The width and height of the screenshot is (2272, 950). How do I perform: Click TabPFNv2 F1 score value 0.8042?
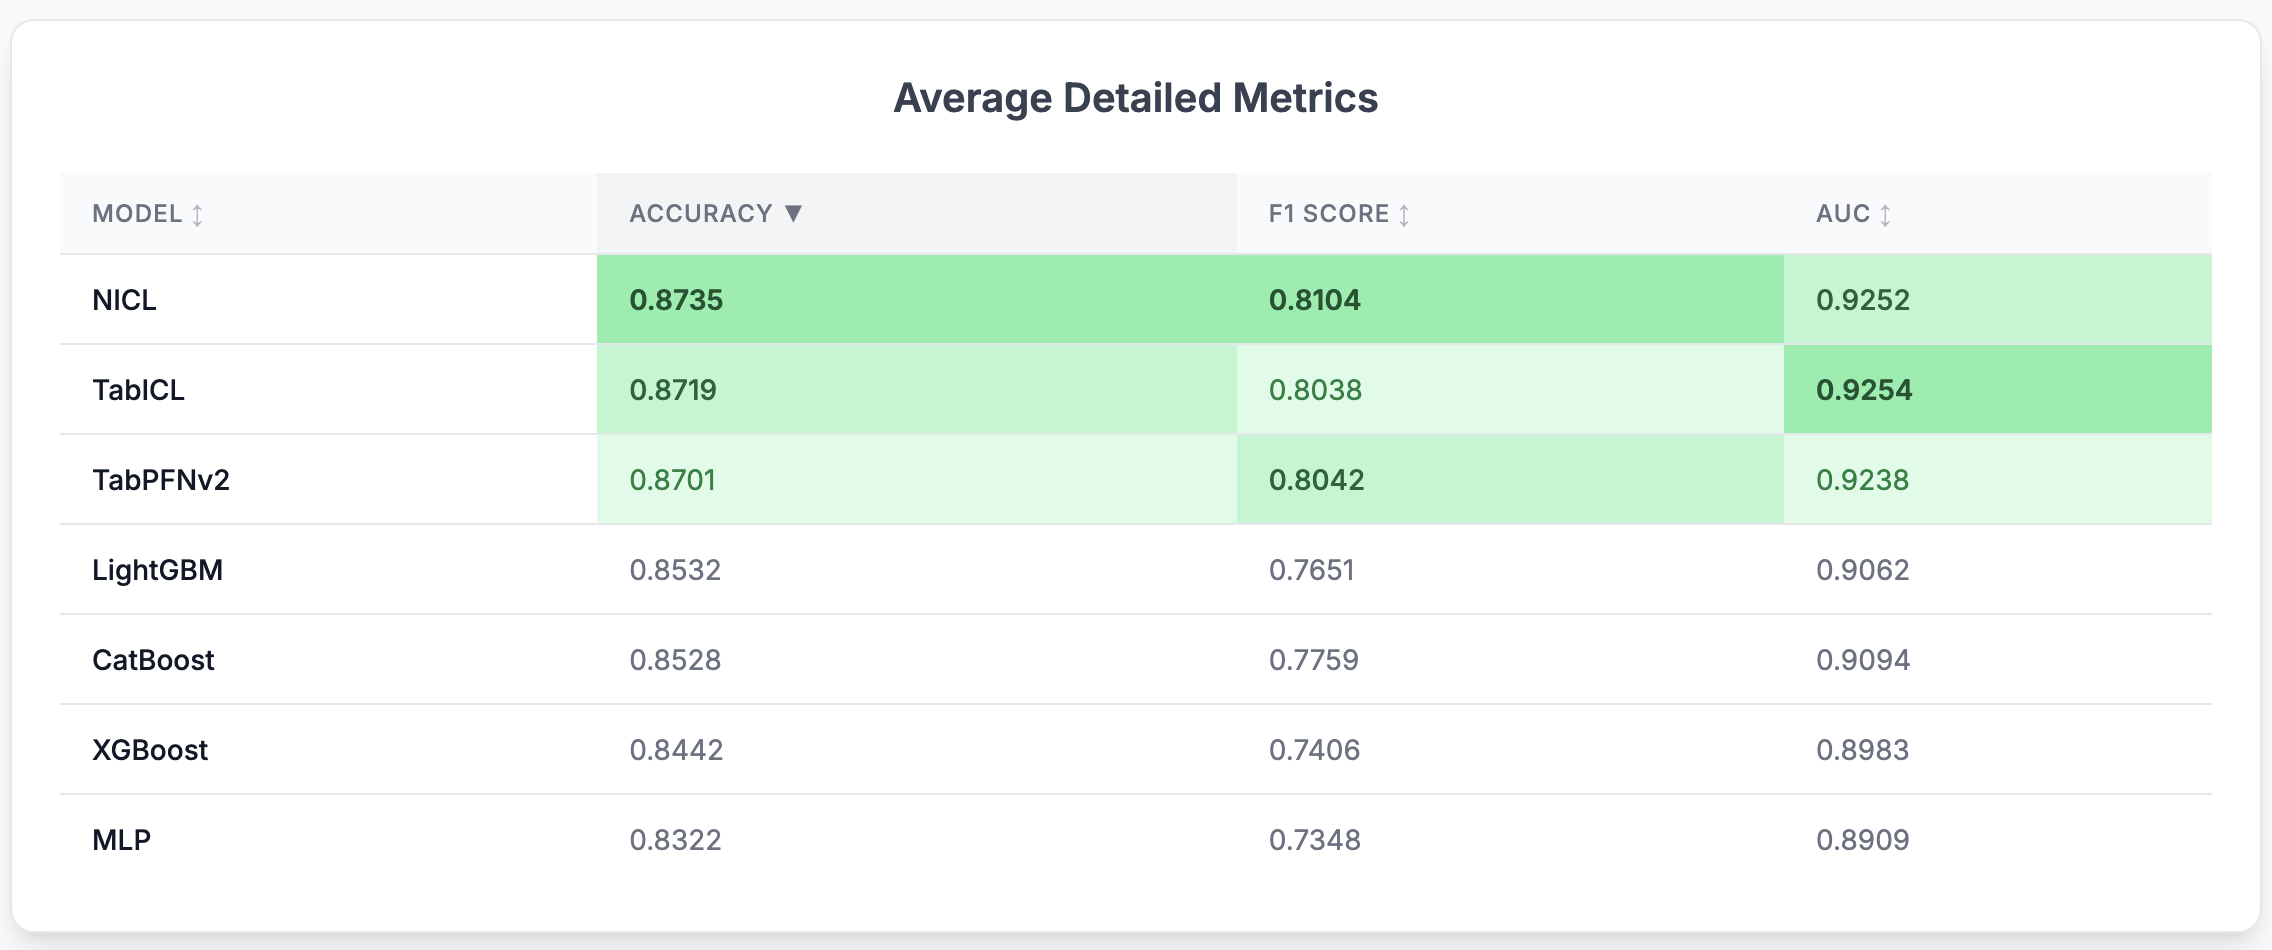click(x=1317, y=480)
